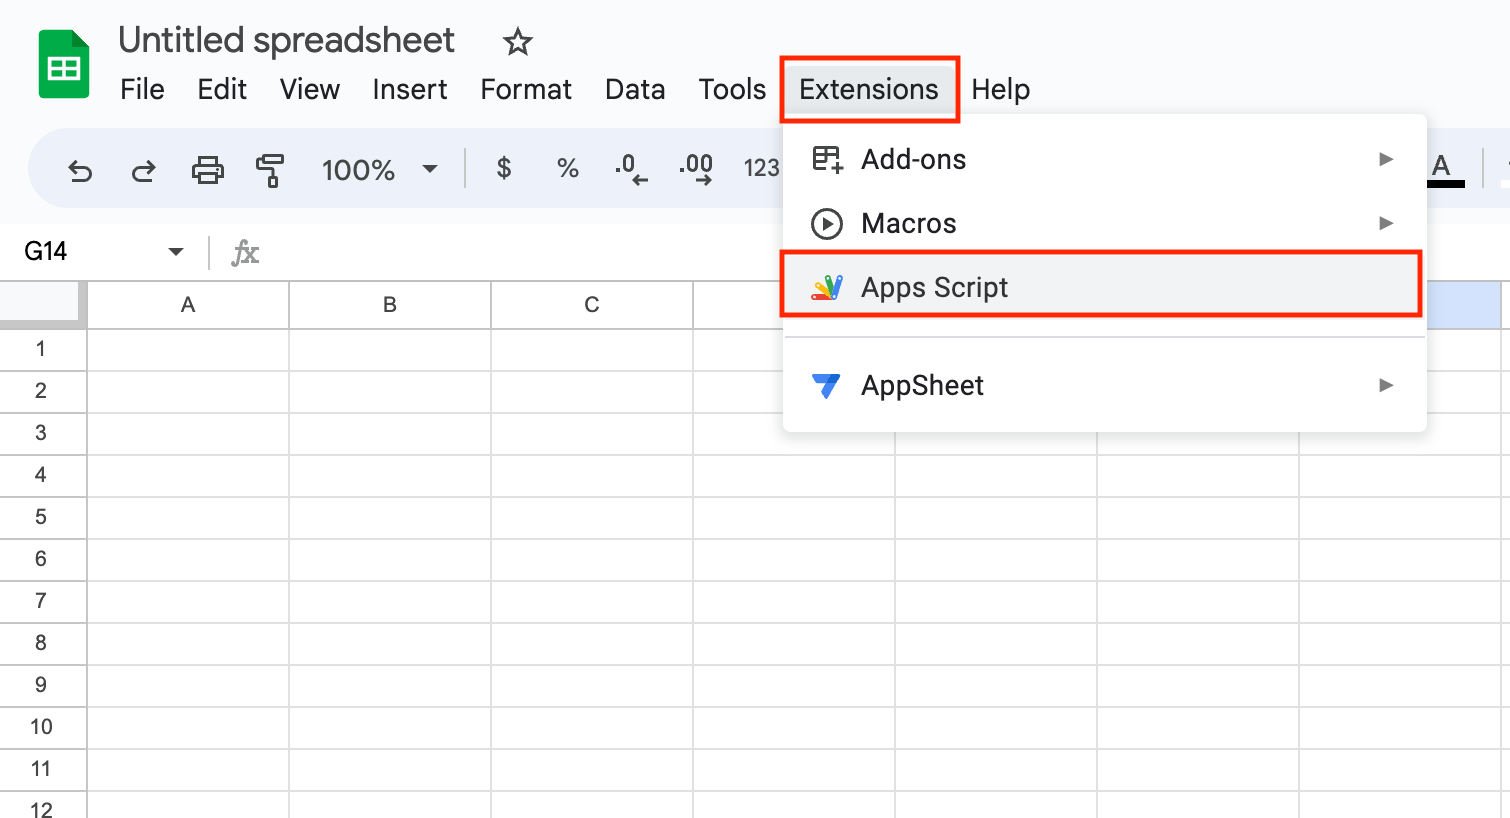Print the spreadsheet

[x=208, y=170]
